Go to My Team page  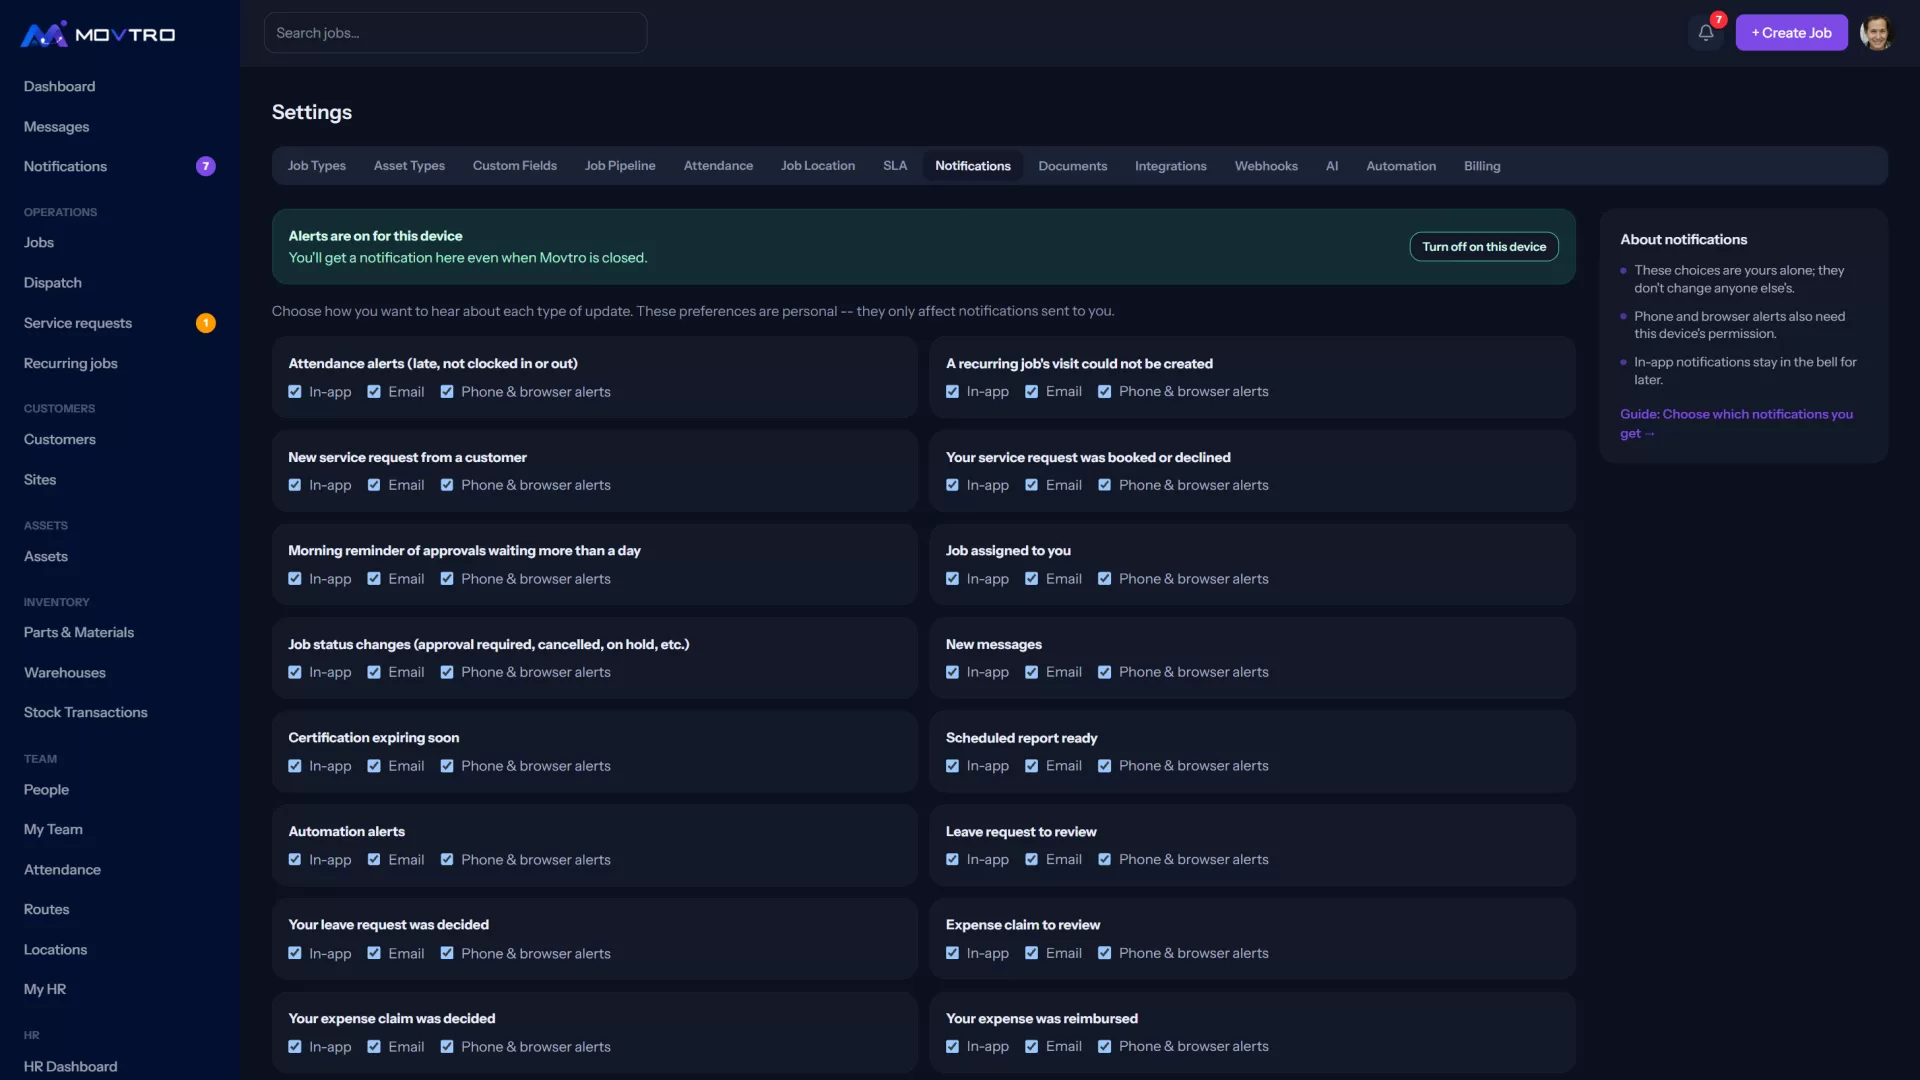coord(54,829)
